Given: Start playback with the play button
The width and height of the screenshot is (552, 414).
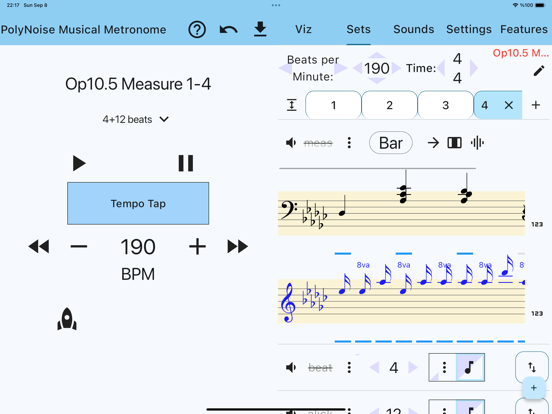Looking at the screenshot, I should 79,163.
